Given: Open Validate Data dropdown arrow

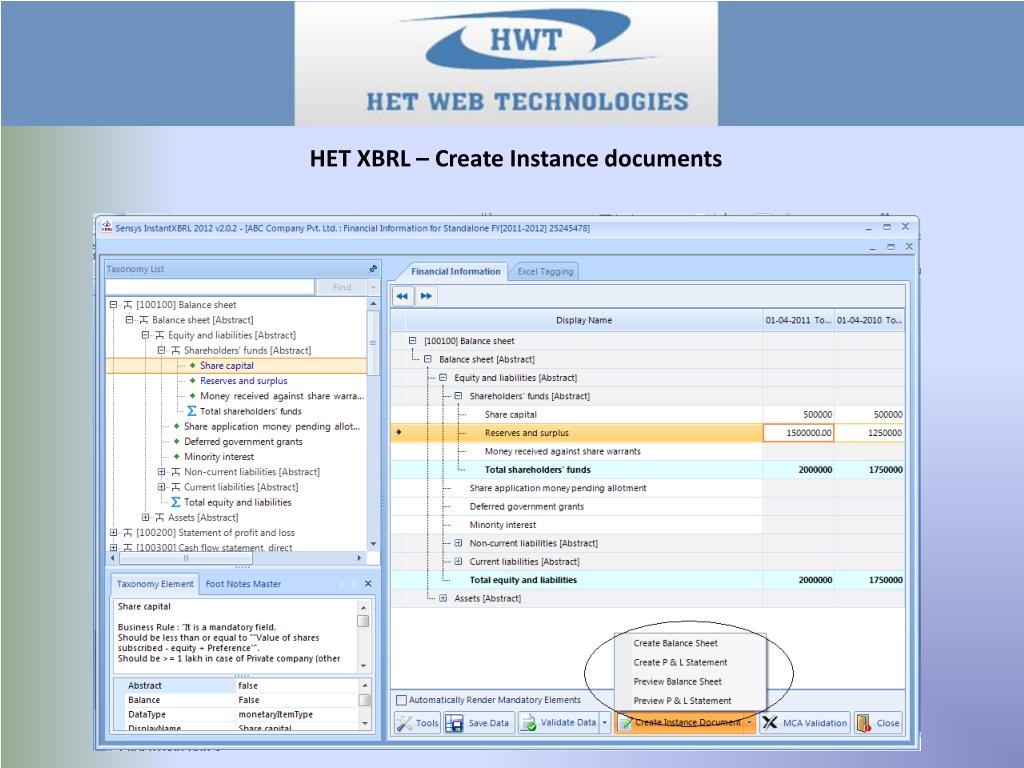Looking at the screenshot, I should click(x=605, y=723).
